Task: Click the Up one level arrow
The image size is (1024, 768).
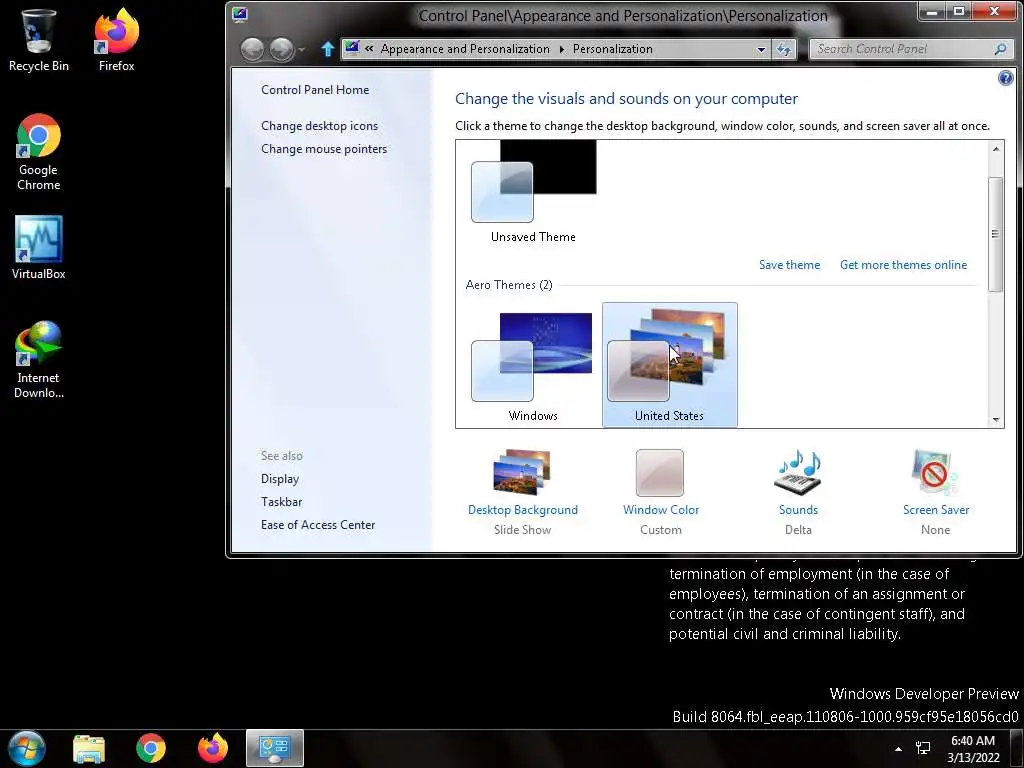Action: [x=328, y=49]
